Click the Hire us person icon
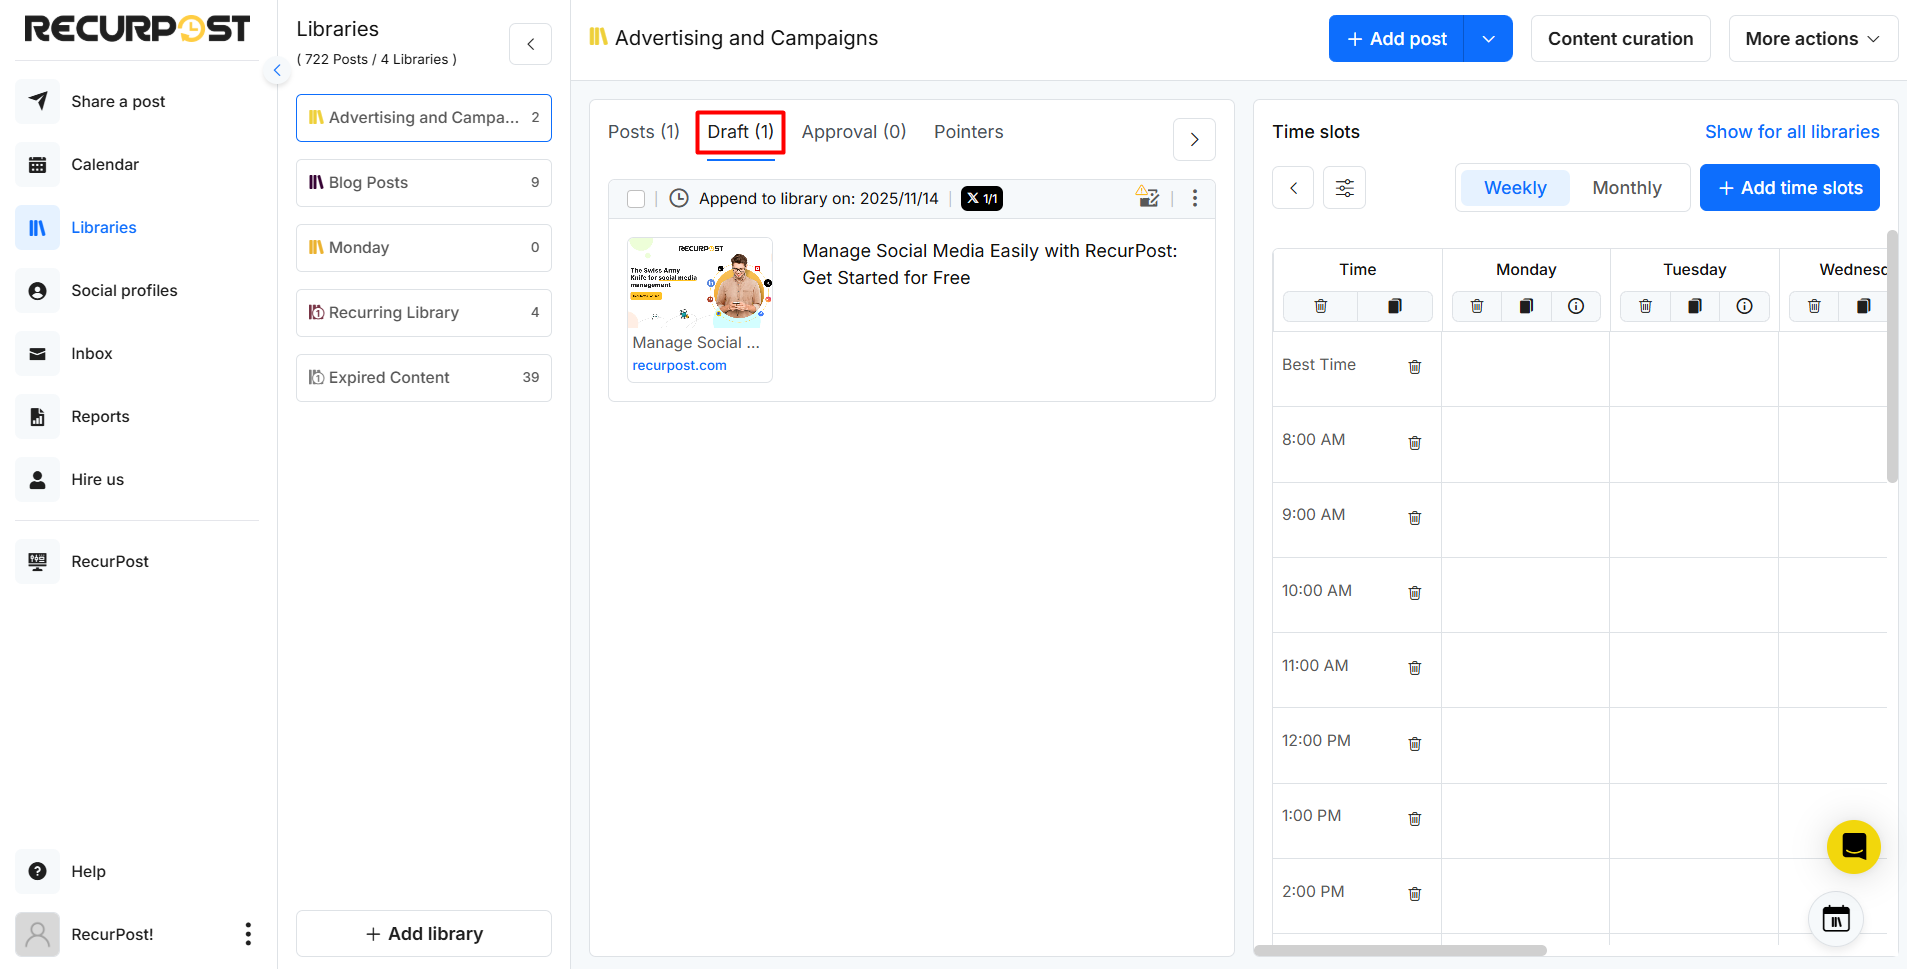This screenshot has width=1907, height=969. coord(37,479)
